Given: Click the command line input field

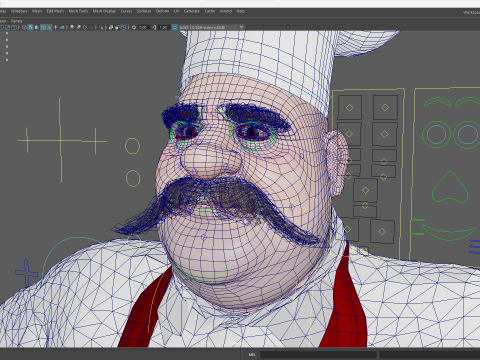Looking at the screenshot, I should [x=318, y=354].
